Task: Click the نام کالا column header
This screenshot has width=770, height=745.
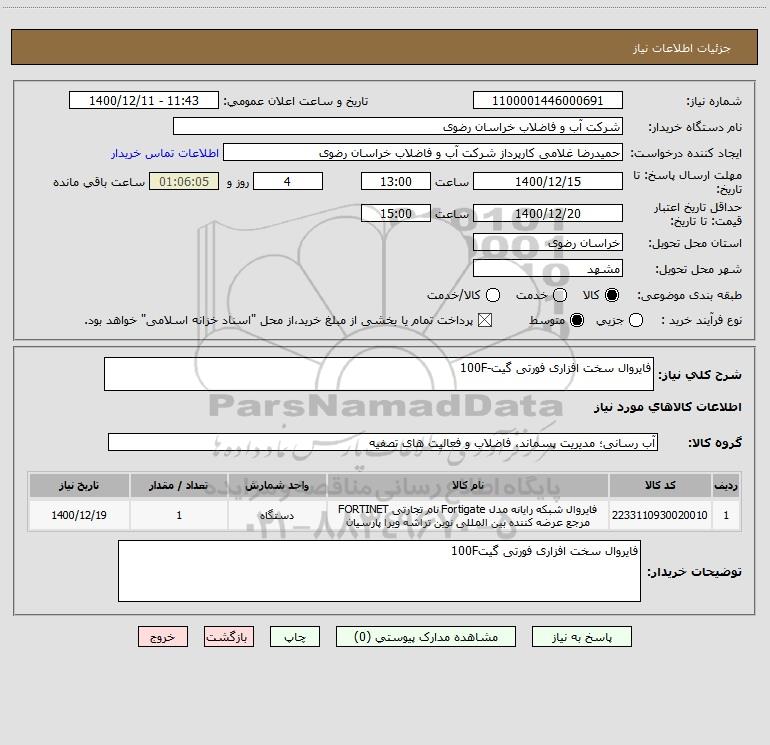Action: (x=468, y=485)
